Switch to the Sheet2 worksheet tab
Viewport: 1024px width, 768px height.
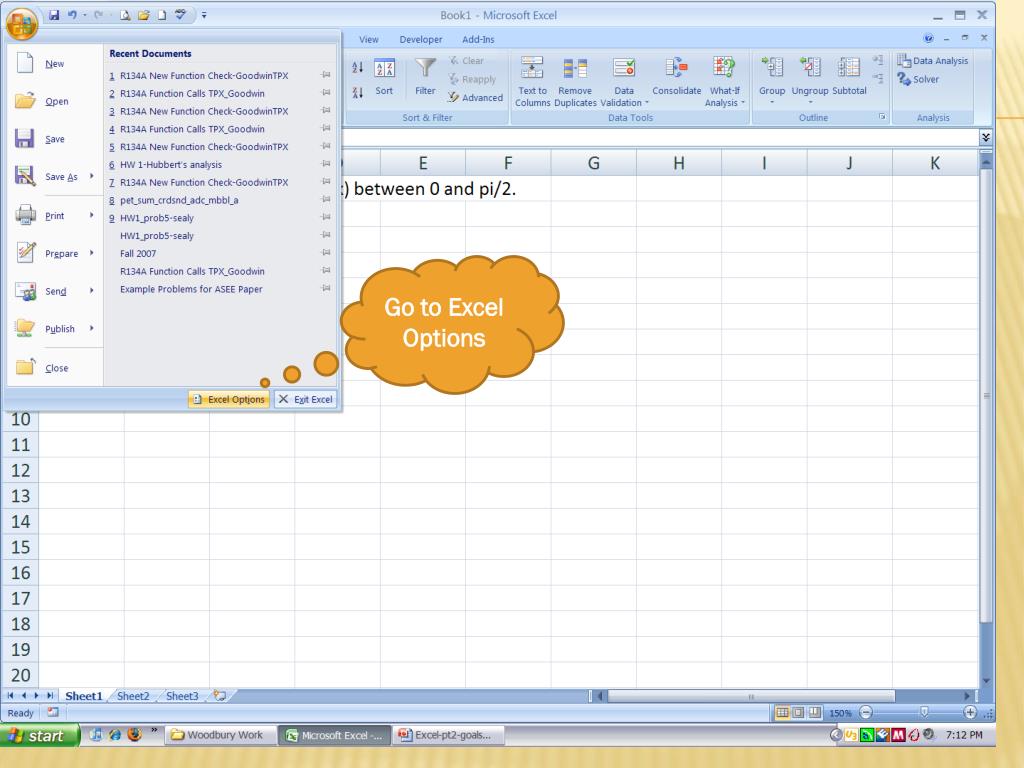[x=135, y=696]
